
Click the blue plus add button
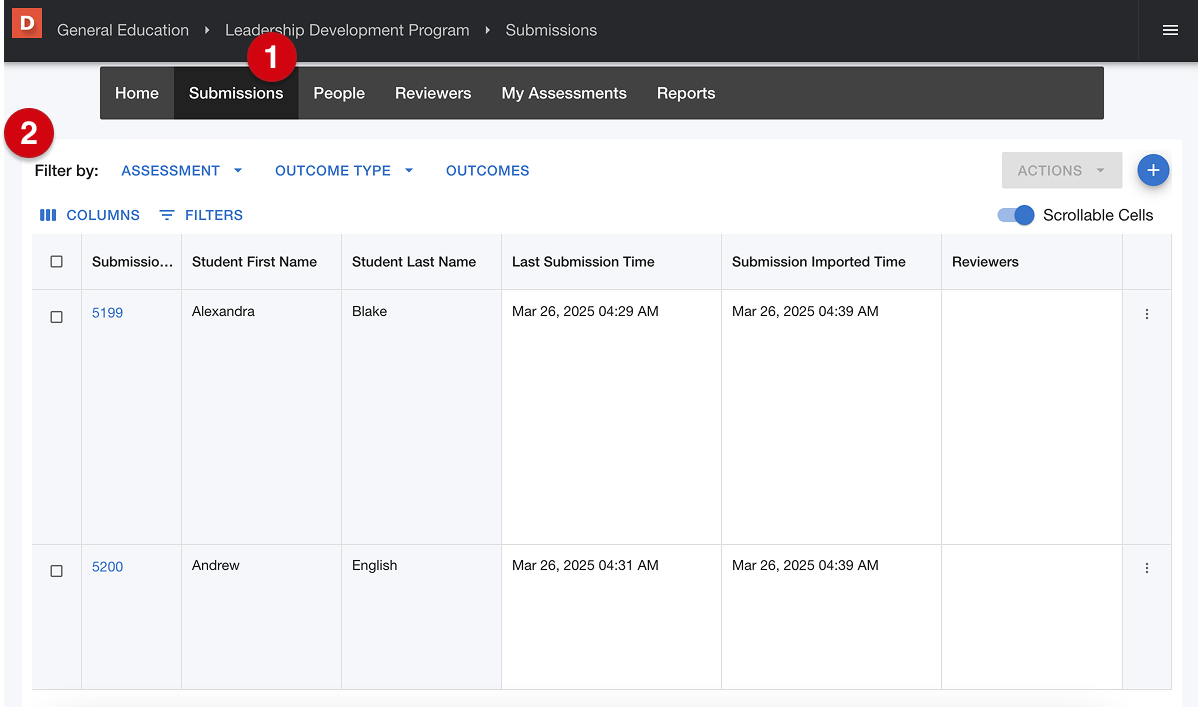point(1153,171)
